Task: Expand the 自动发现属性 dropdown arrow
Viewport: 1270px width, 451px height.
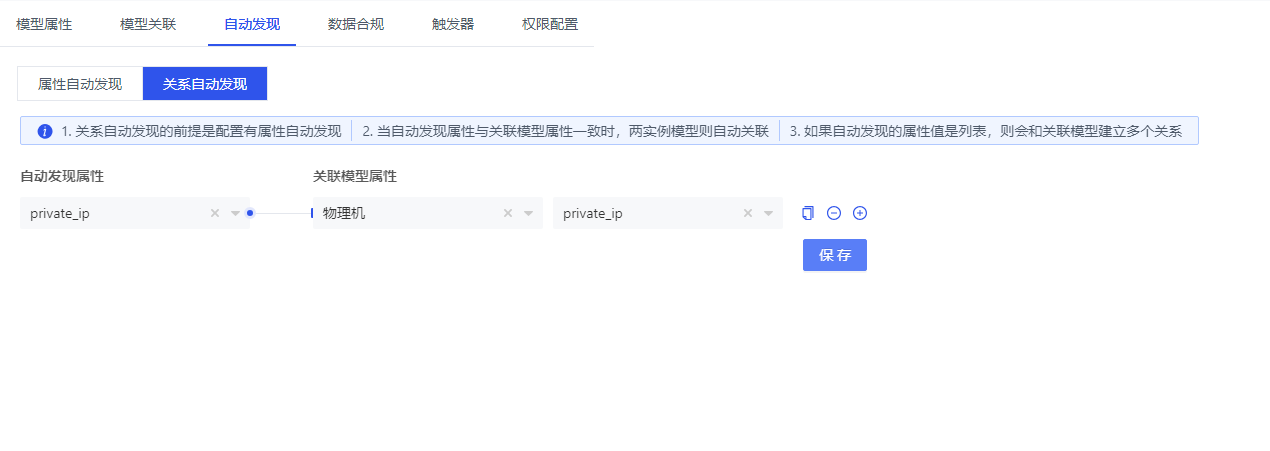Action: tap(236, 213)
